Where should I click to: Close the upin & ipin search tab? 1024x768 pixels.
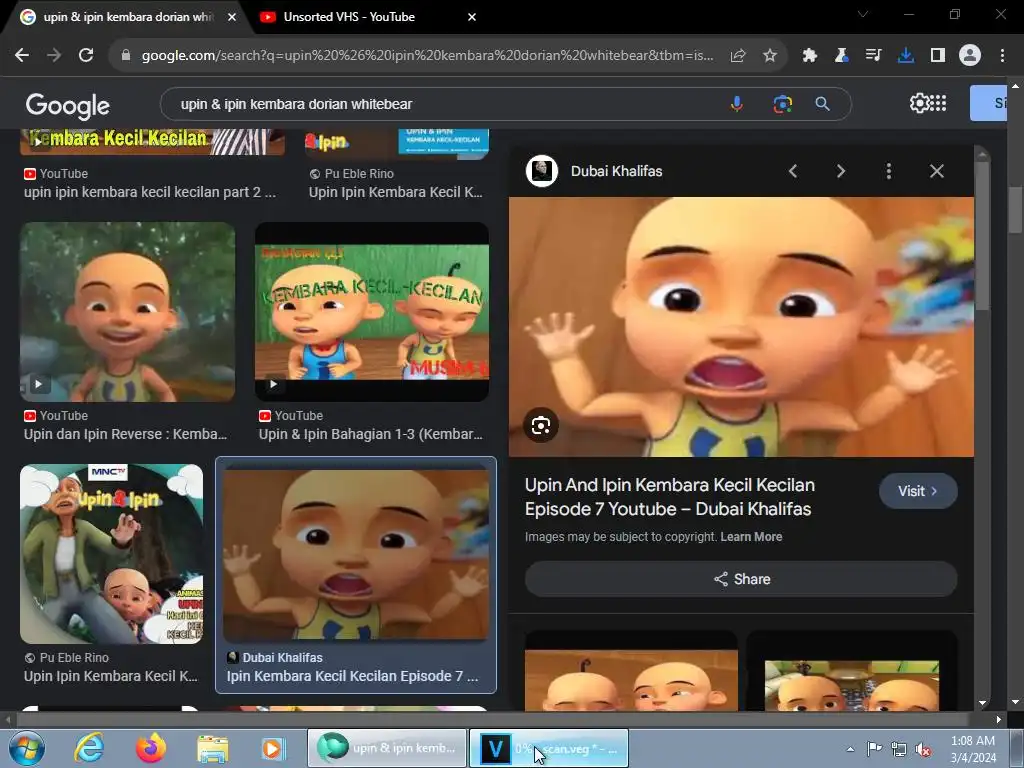pos(232,17)
